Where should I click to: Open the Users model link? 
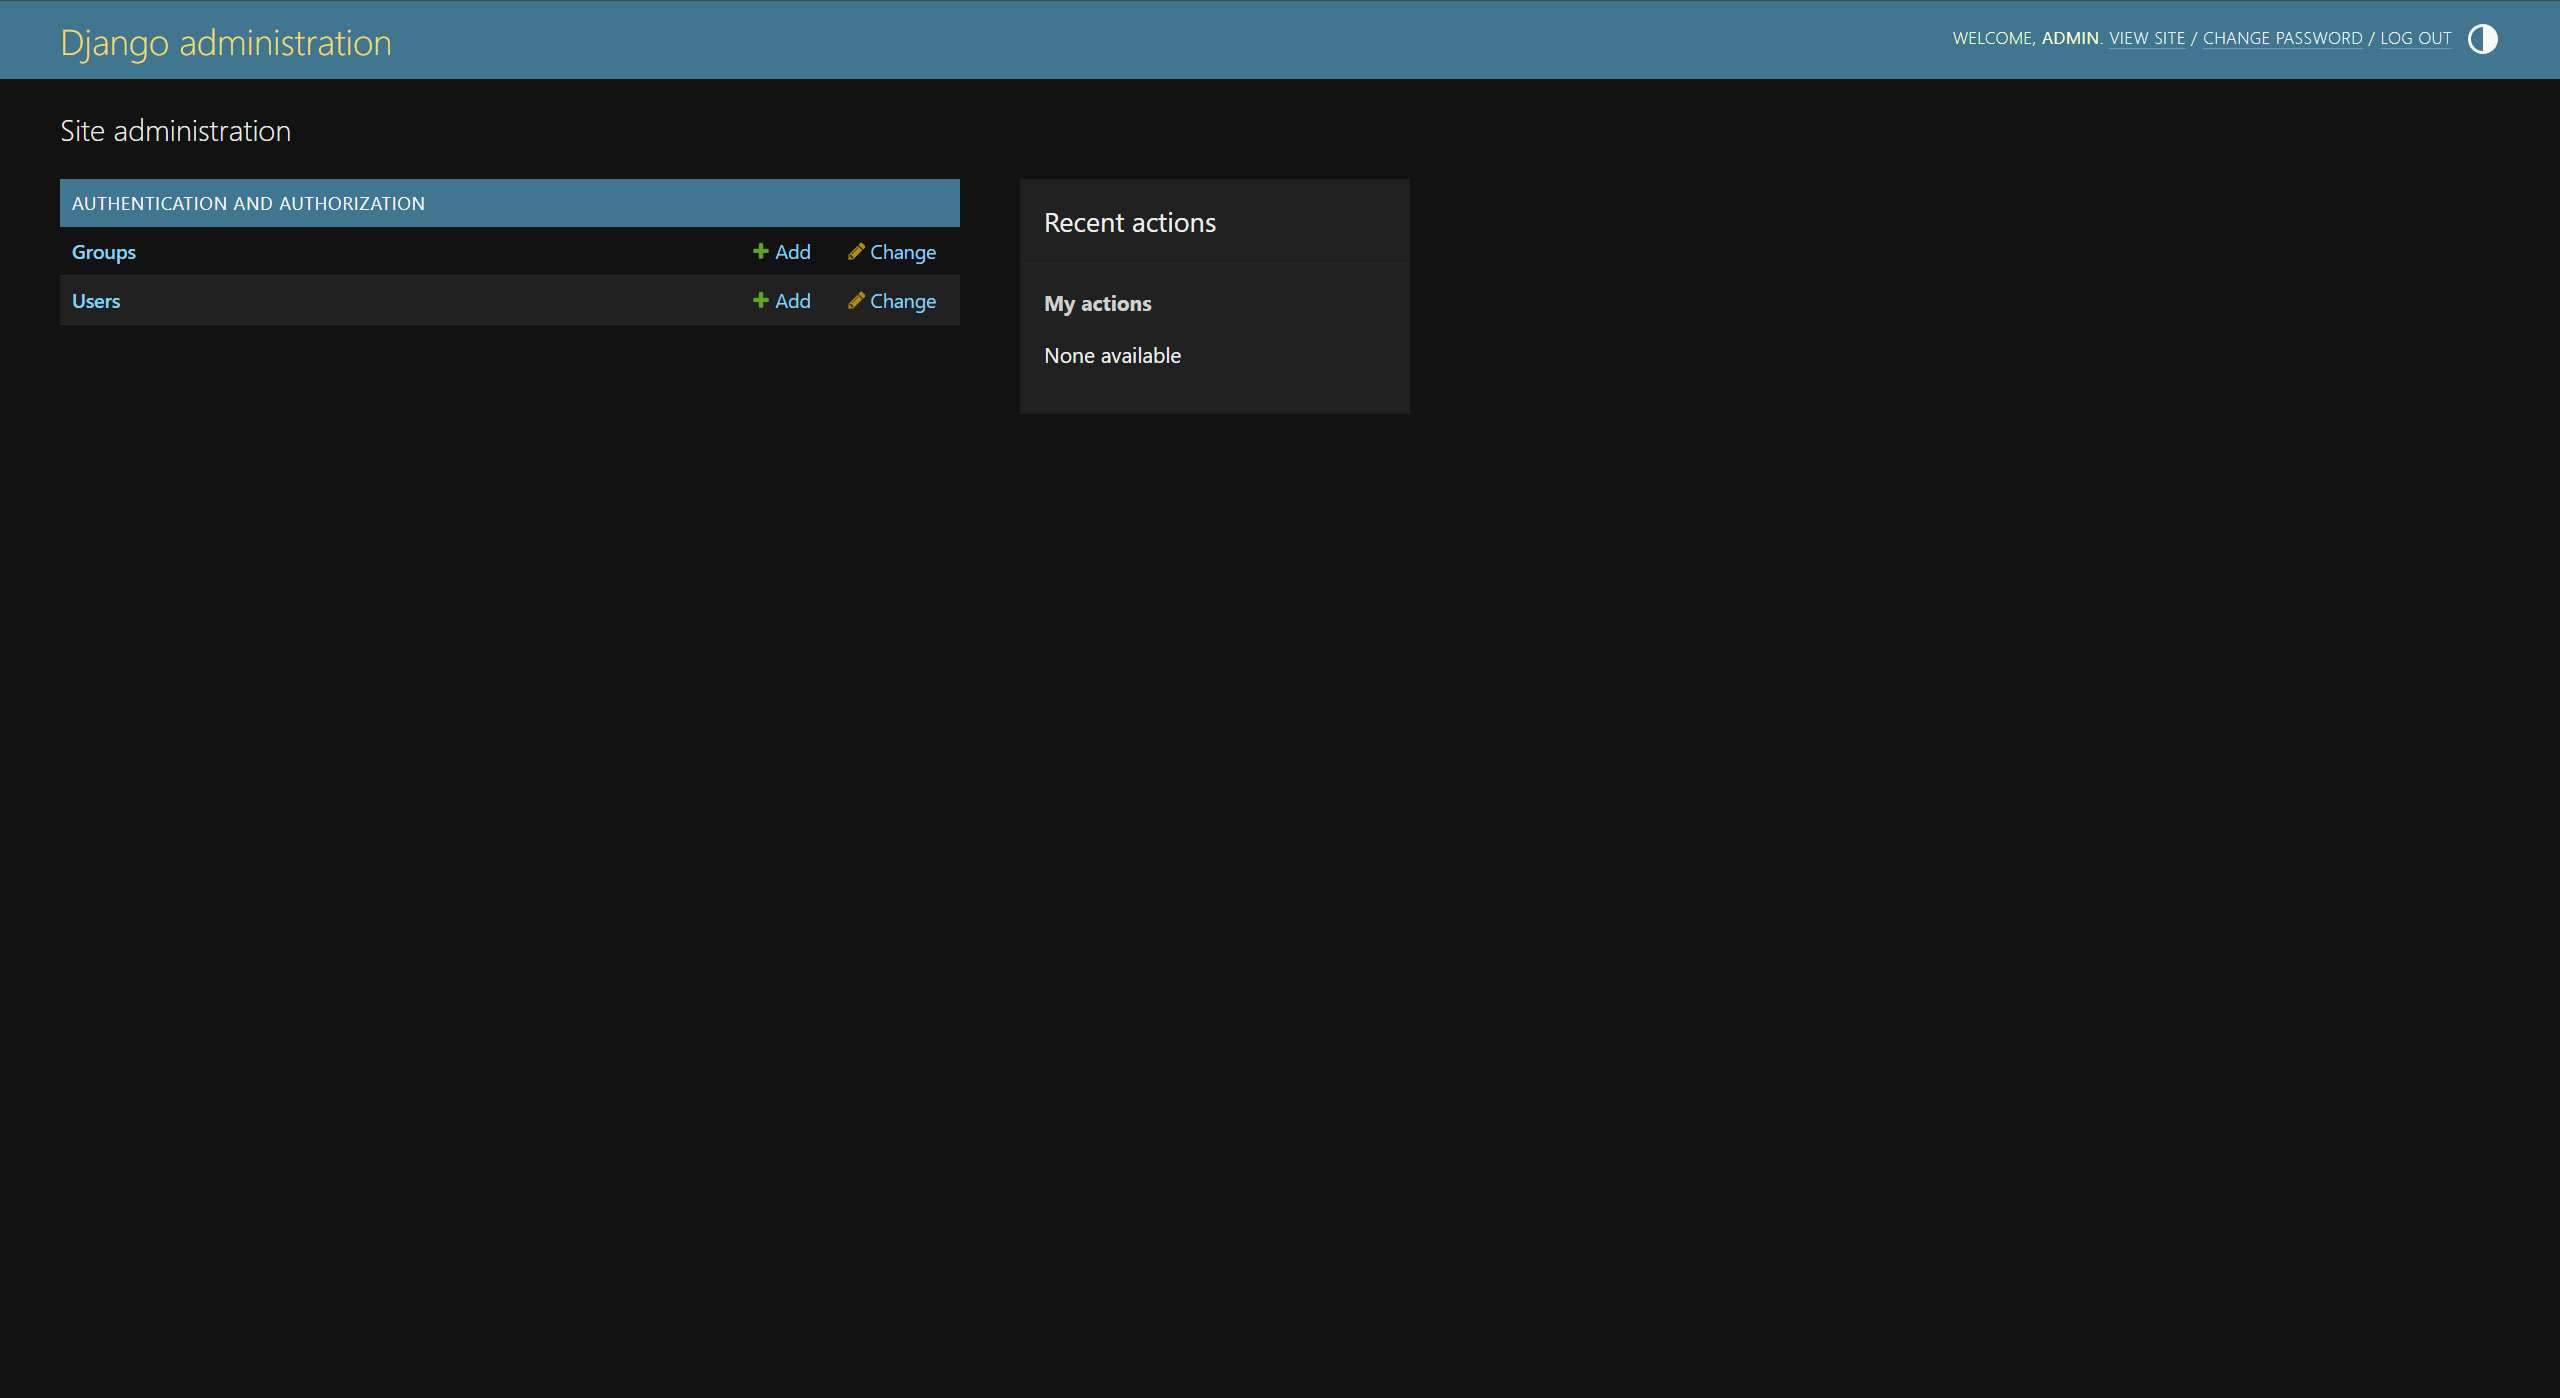click(x=96, y=301)
